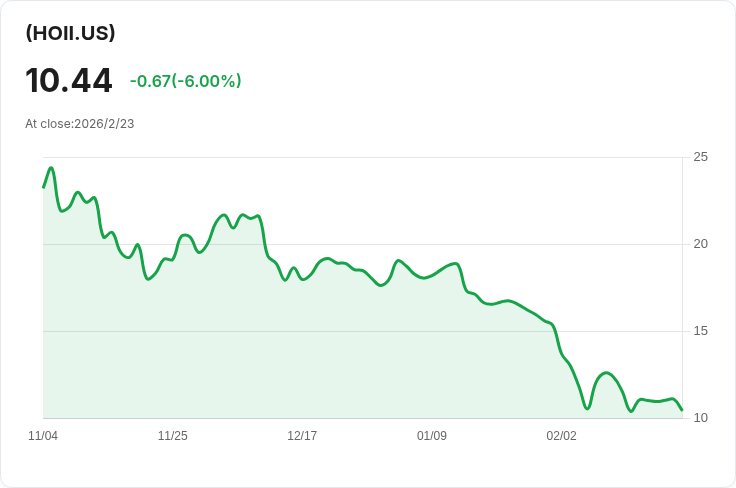Viewport: 736px width, 488px height.
Task: Click the horizontal gridline at level 15
Action: coord(300,331)
